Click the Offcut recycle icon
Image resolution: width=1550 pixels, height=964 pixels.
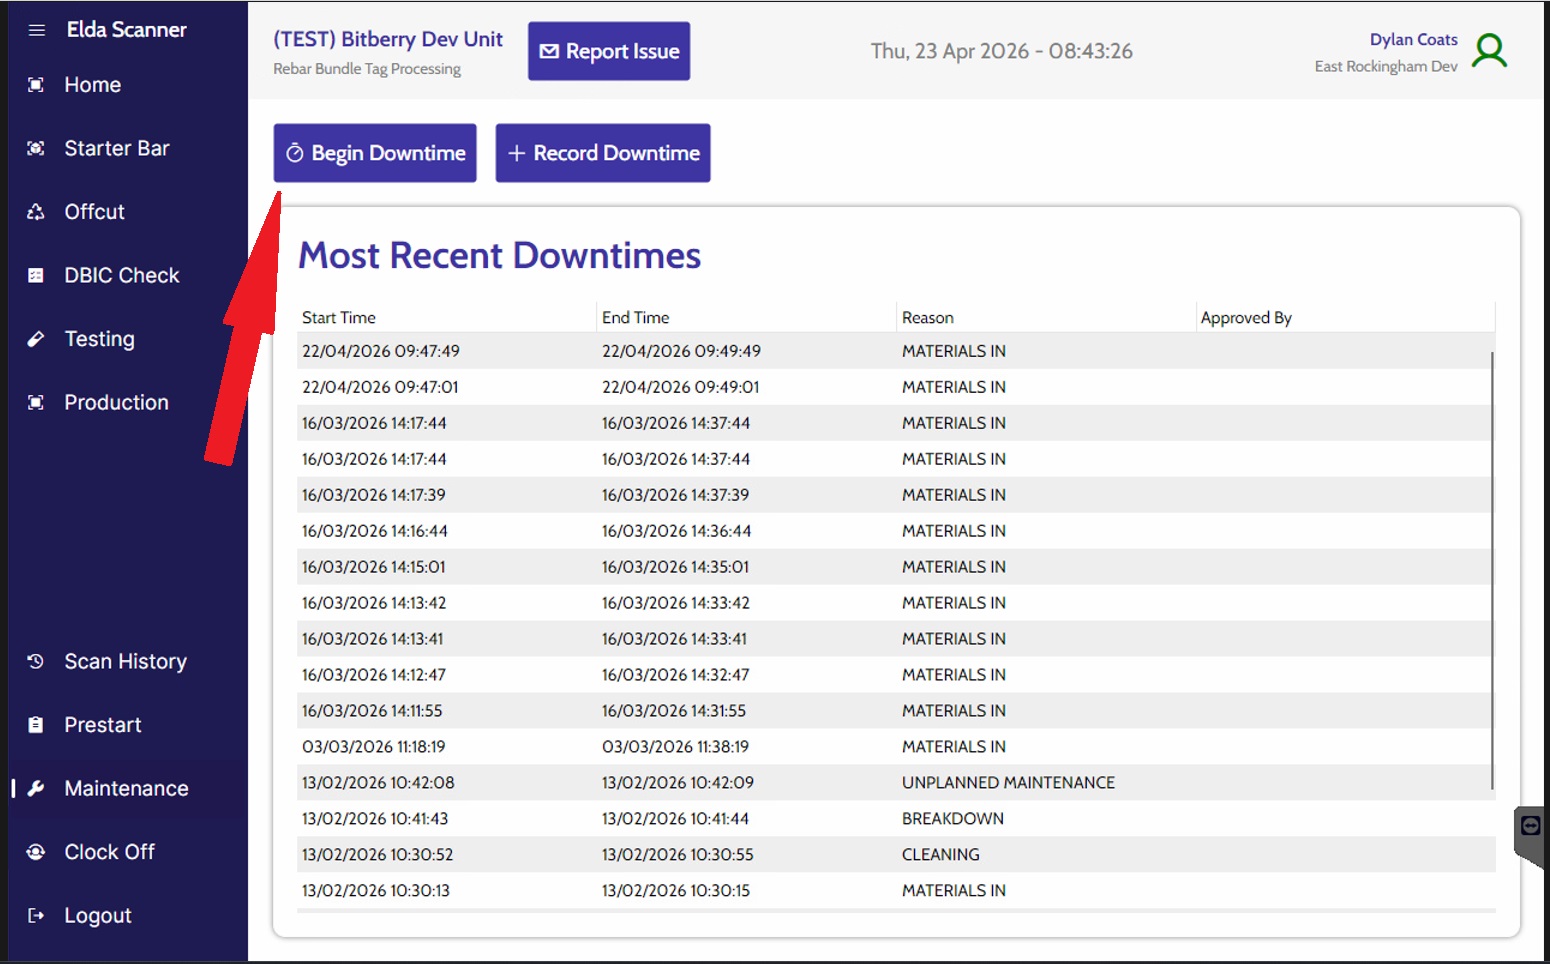pos(36,212)
